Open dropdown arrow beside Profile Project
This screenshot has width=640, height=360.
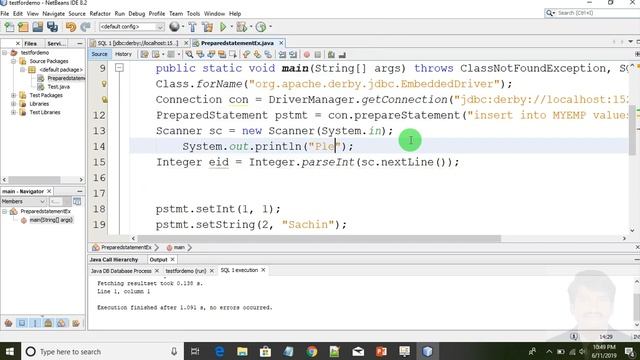point(270,27)
